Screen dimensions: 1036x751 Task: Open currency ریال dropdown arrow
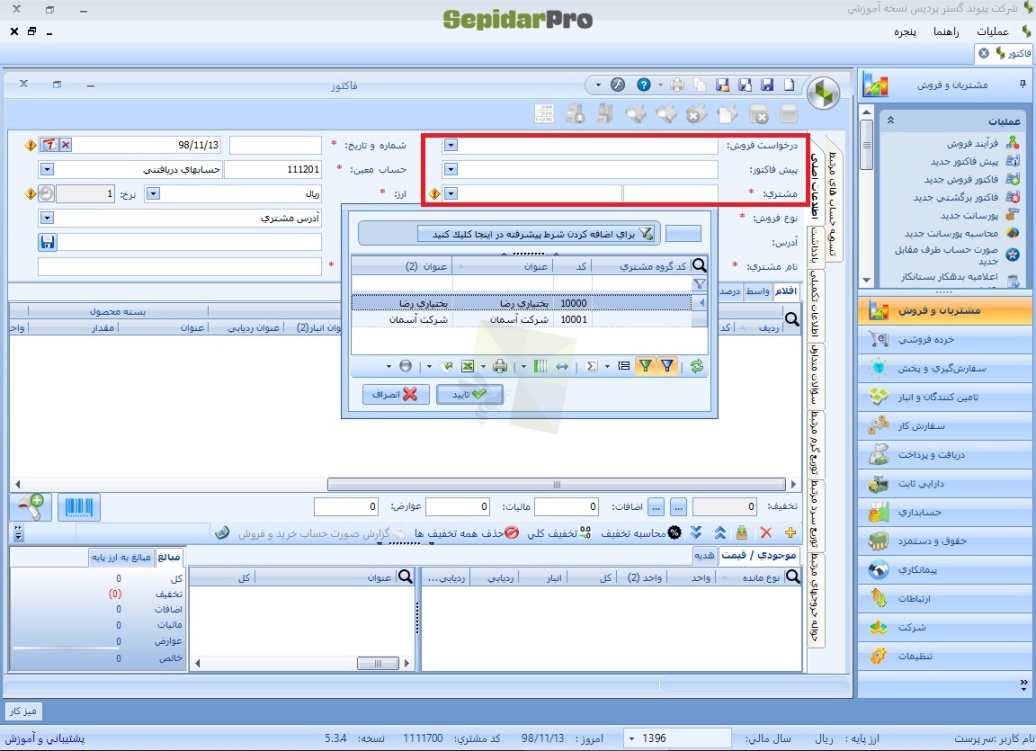[153, 194]
